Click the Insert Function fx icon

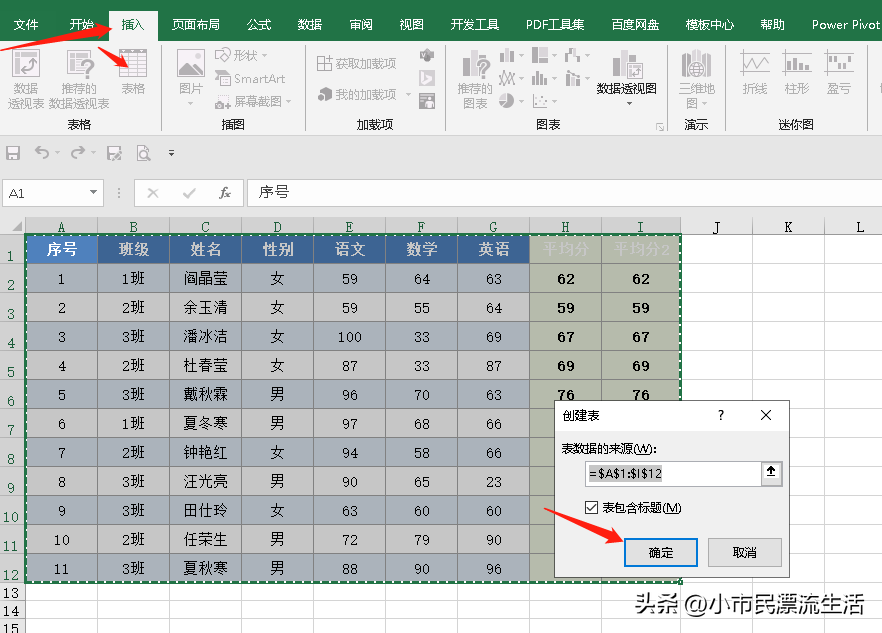click(x=224, y=193)
